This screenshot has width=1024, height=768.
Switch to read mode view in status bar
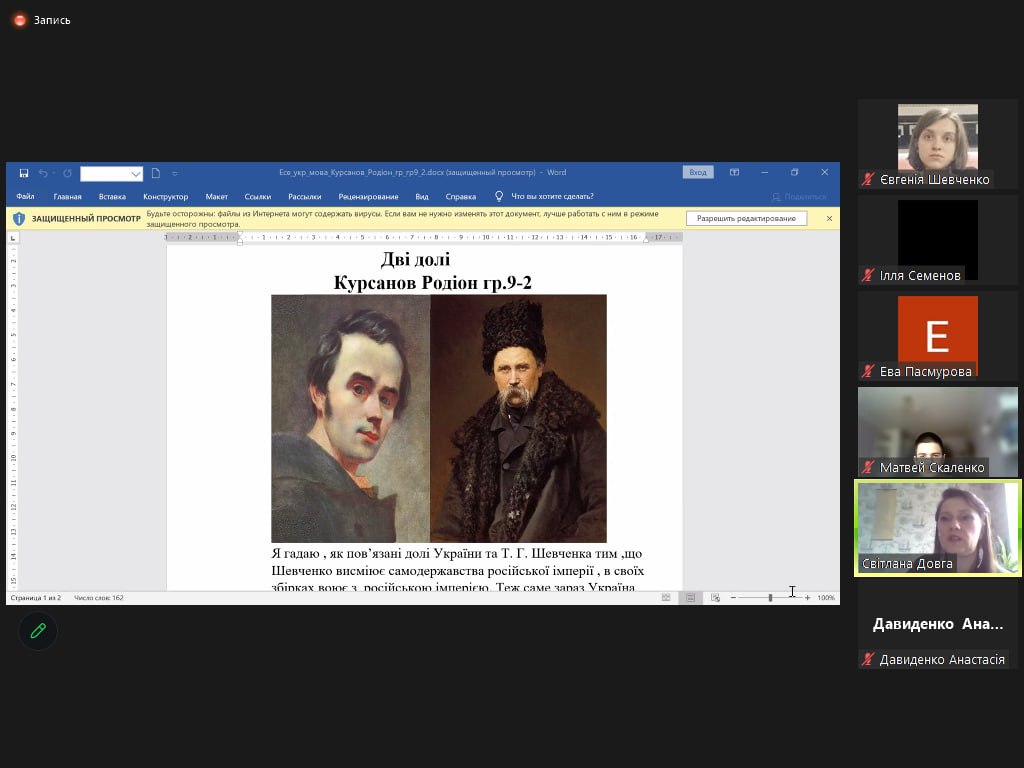point(666,598)
